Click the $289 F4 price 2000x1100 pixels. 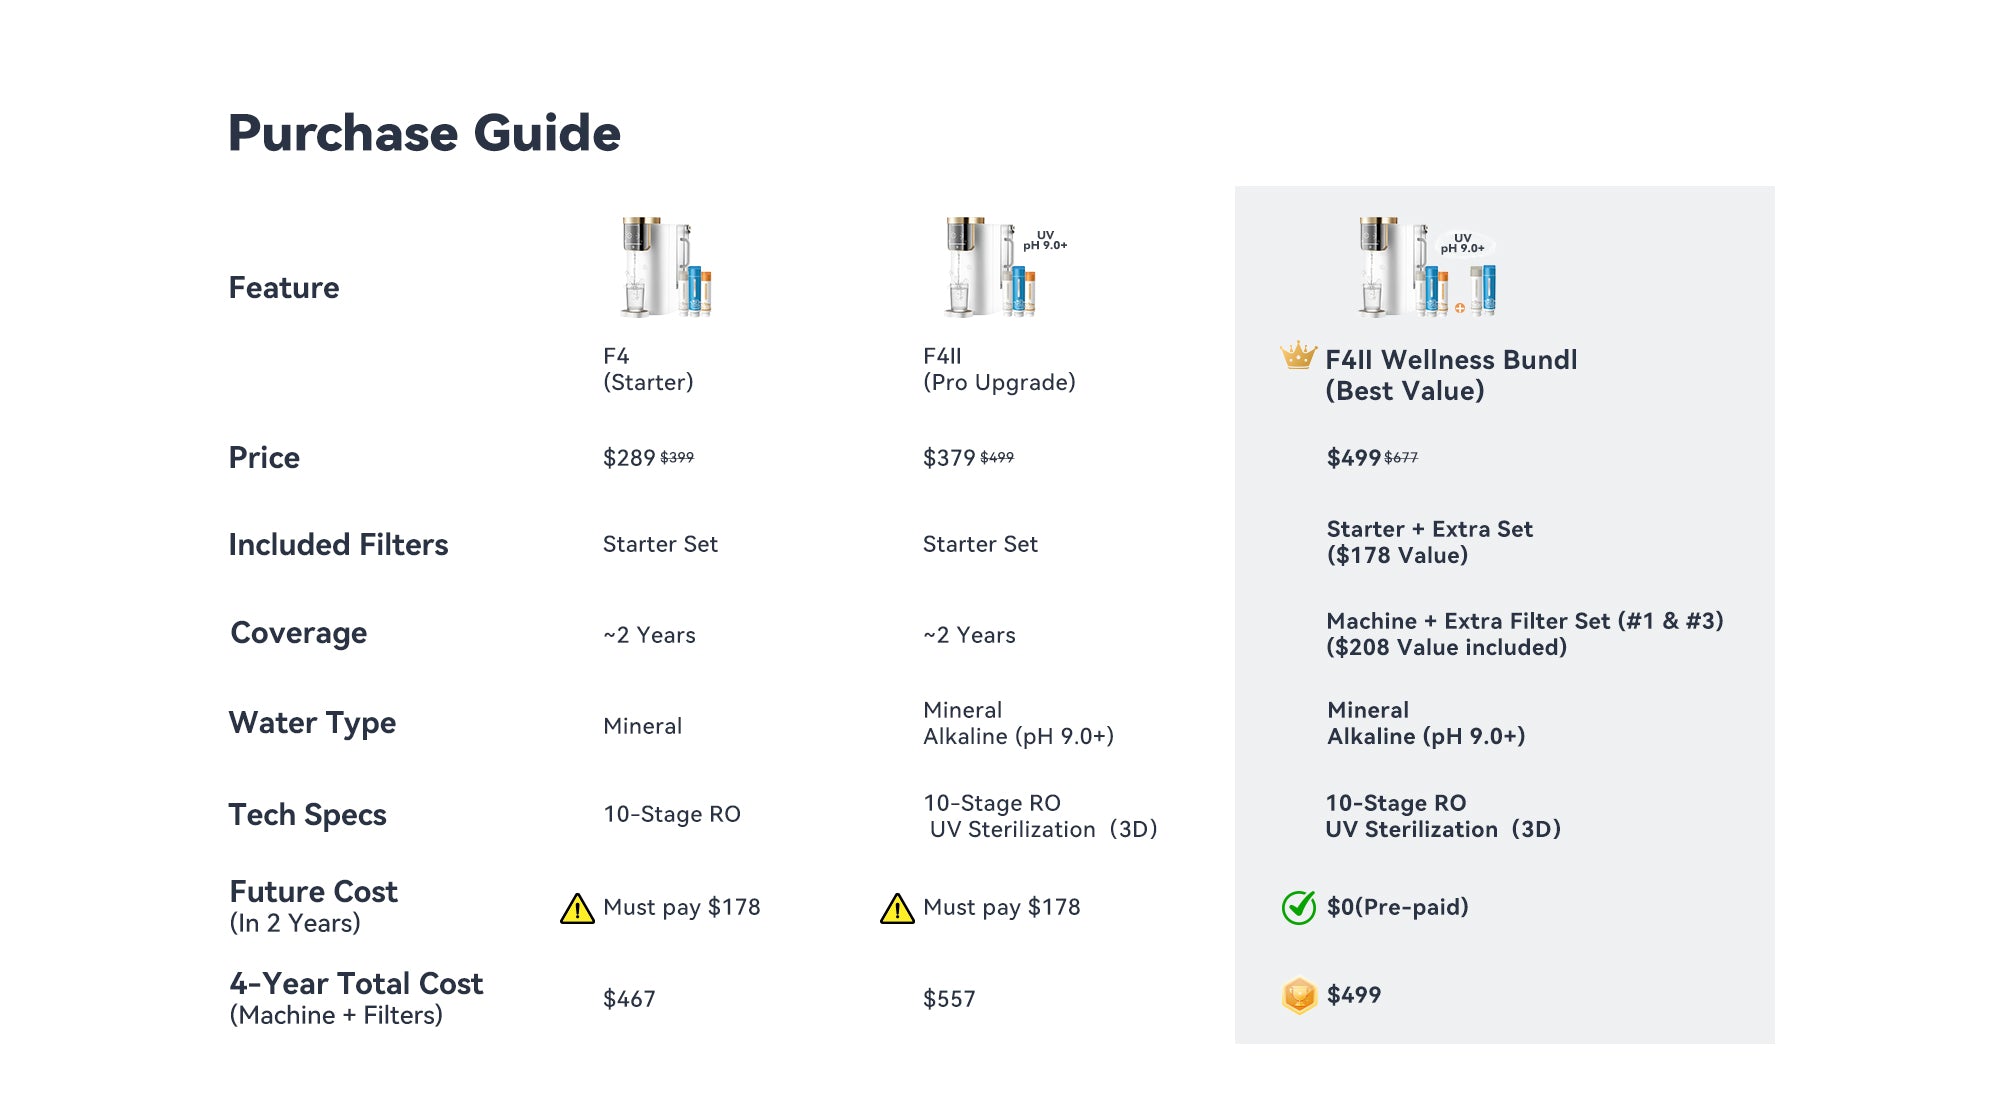coord(629,458)
